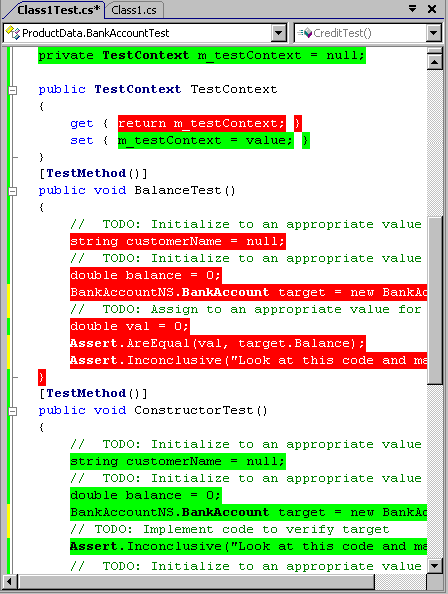Image resolution: width=448 pixels, height=594 pixels.
Task: Open the CreditTest() member dropdown arrow
Action: (x=434, y=33)
